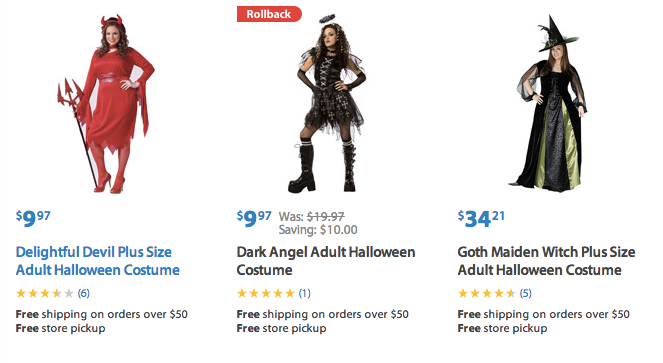Click the $9.97 price of the Devil costume
Screen dimensions: 663x363
click(x=33, y=219)
